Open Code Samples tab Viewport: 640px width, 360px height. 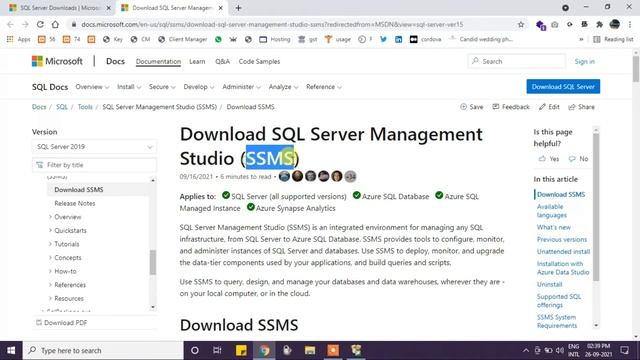[x=259, y=62]
